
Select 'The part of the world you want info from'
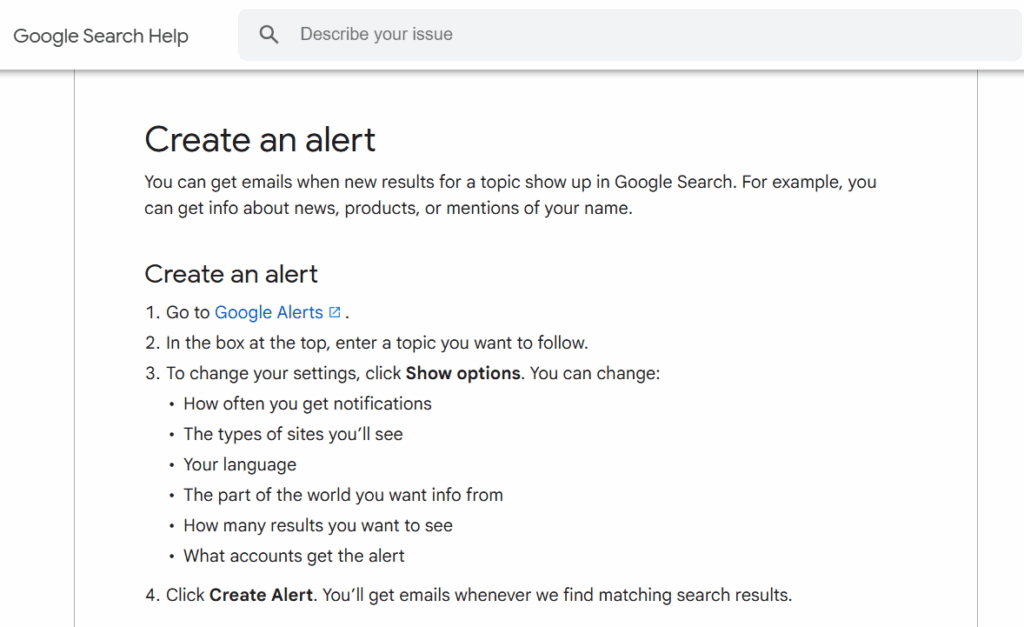[x=343, y=495]
